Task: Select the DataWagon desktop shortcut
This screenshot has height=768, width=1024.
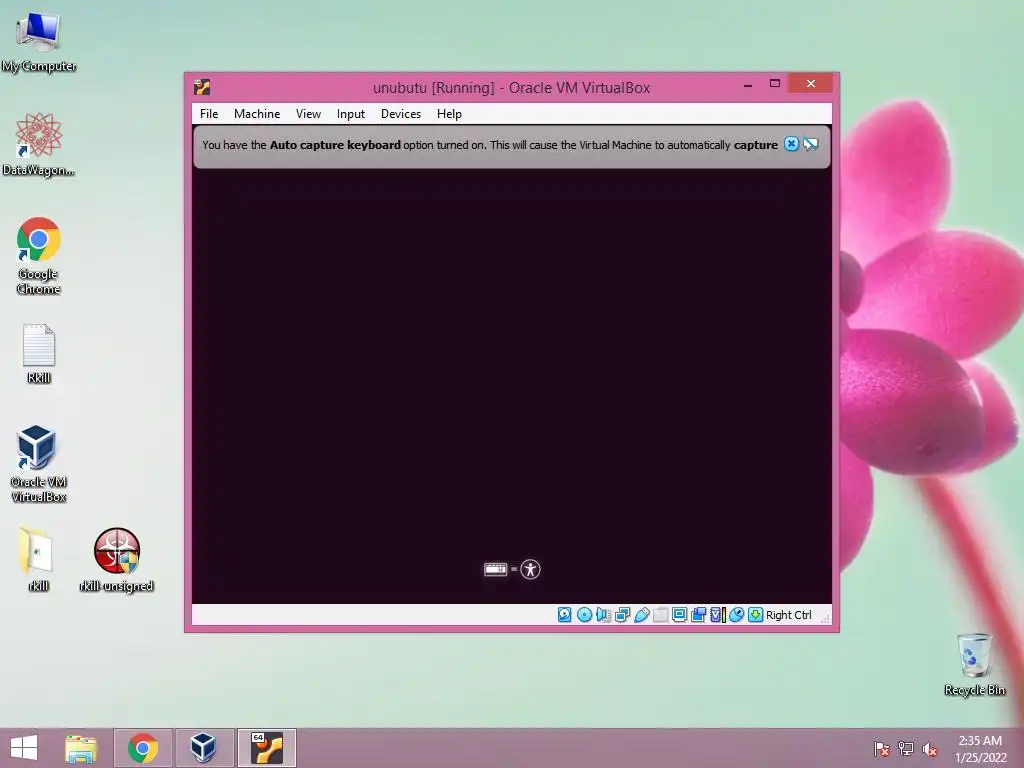Action: [39, 144]
